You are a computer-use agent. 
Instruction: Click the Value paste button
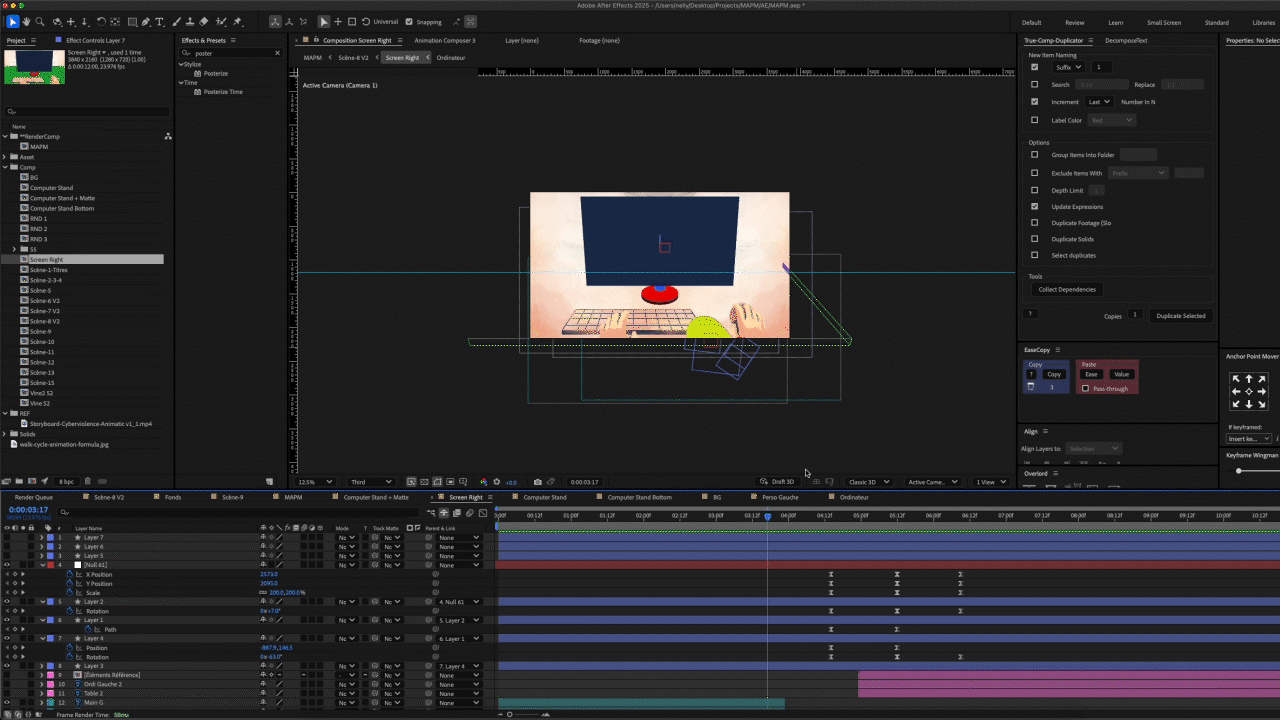1121,374
